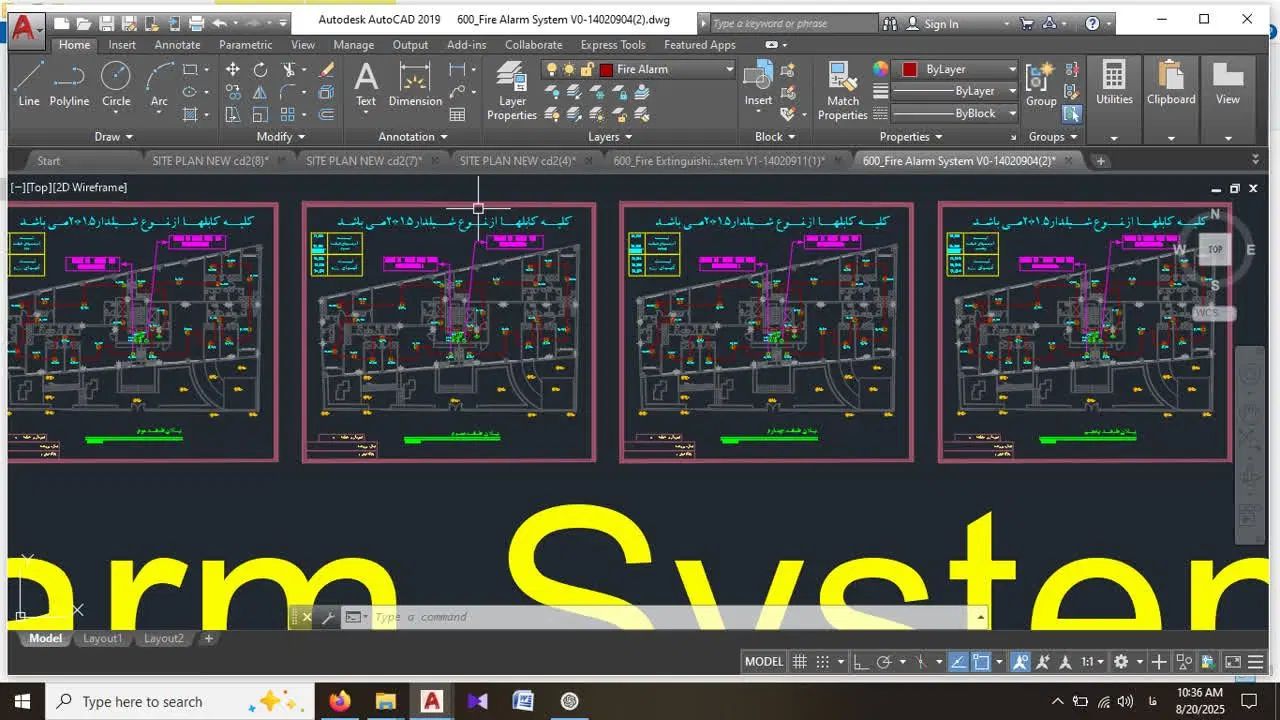The image size is (1280, 720).
Task: Switch to the Annotate ribbon tab
Action: click(177, 45)
